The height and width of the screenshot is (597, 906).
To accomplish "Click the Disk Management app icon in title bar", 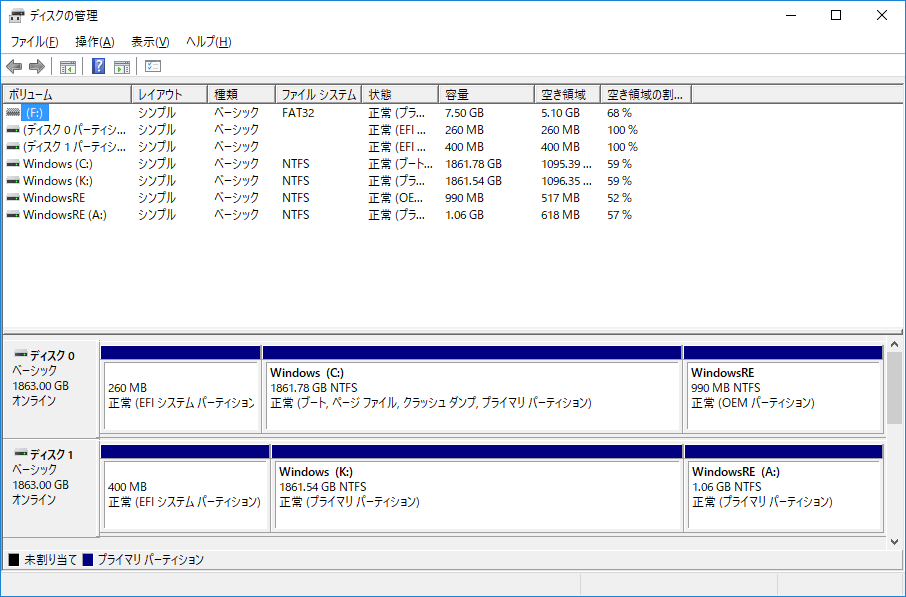I will [17, 16].
